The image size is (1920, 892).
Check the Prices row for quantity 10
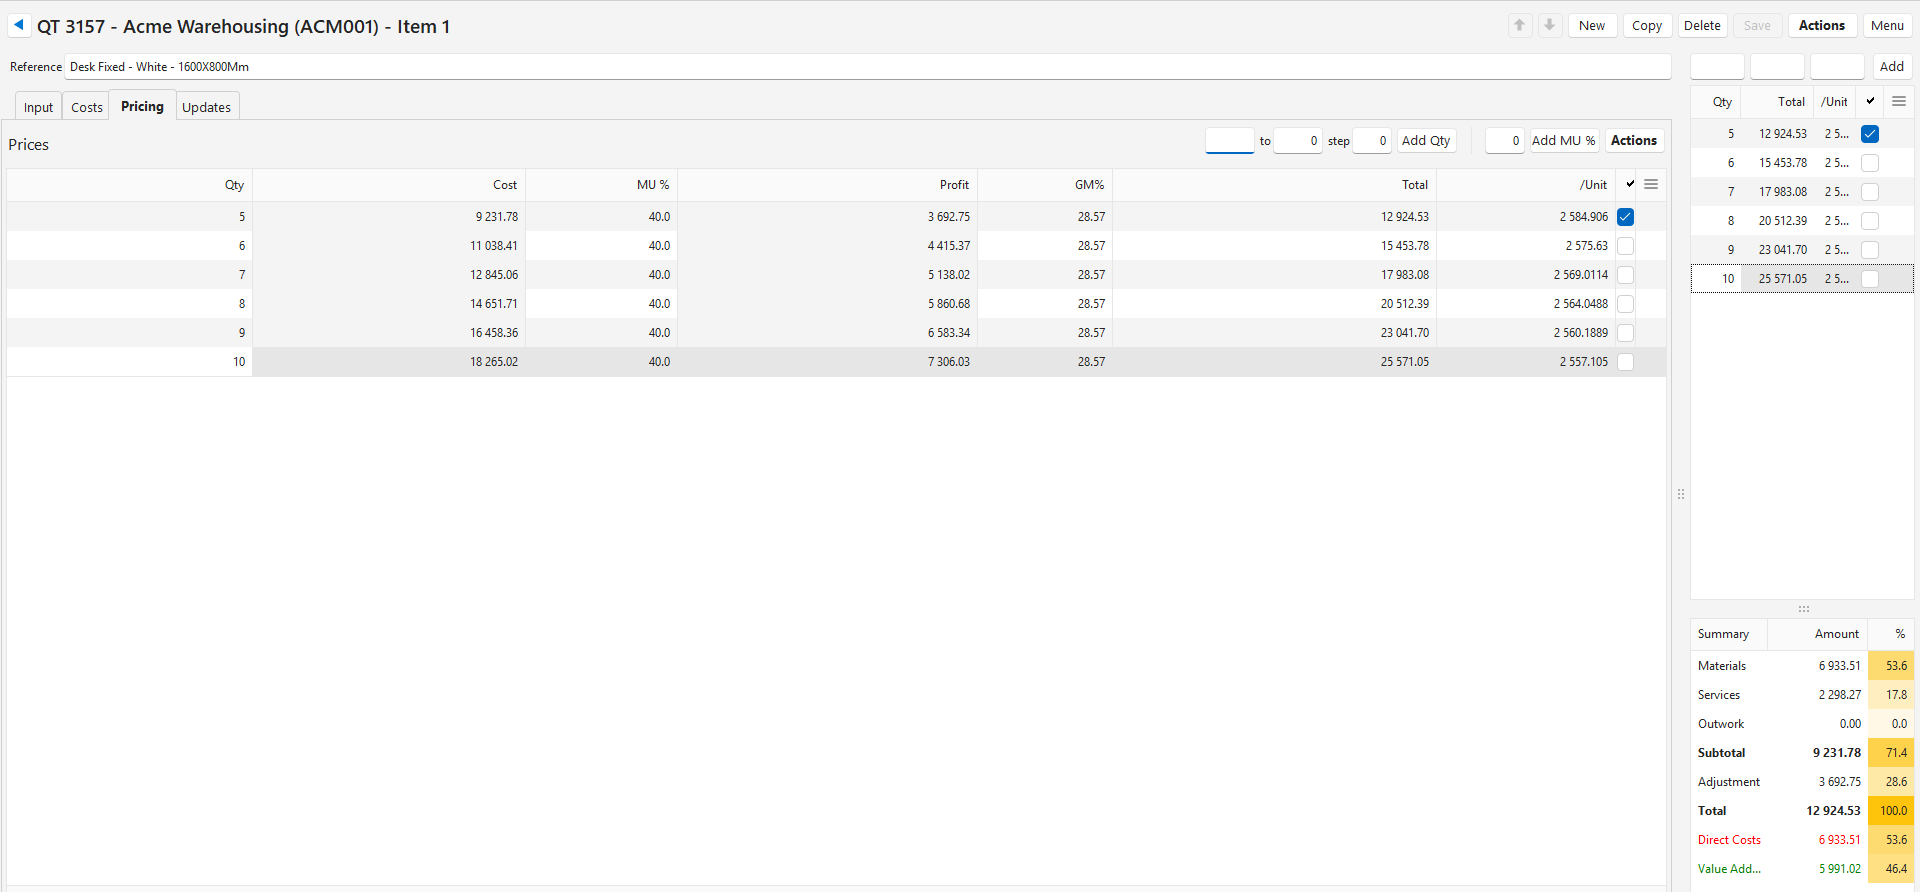(x=1625, y=362)
